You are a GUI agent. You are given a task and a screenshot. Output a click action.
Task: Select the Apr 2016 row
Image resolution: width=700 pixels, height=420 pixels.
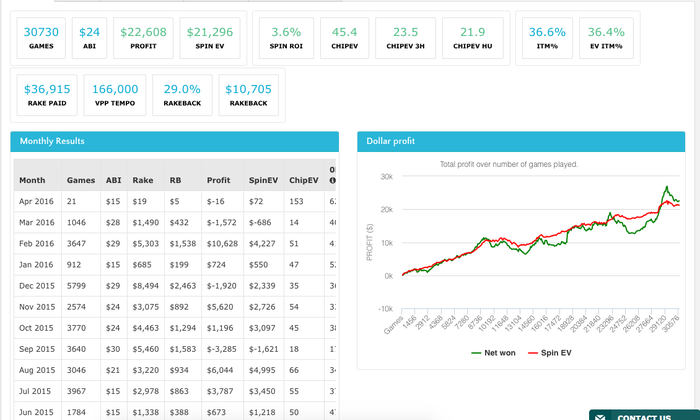tap(175, 201)
